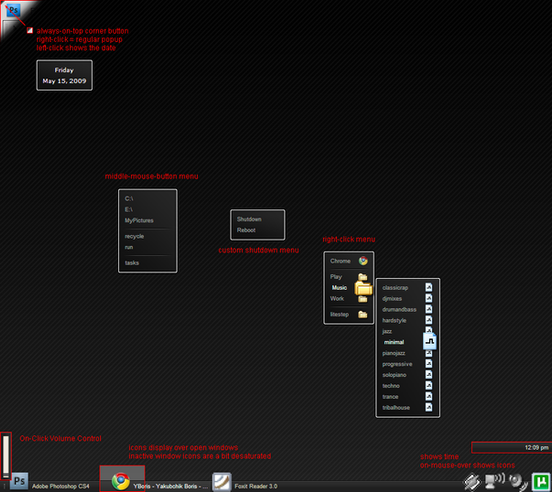
Task: Open the wireless network tray icon
Action: coord(495,480)
